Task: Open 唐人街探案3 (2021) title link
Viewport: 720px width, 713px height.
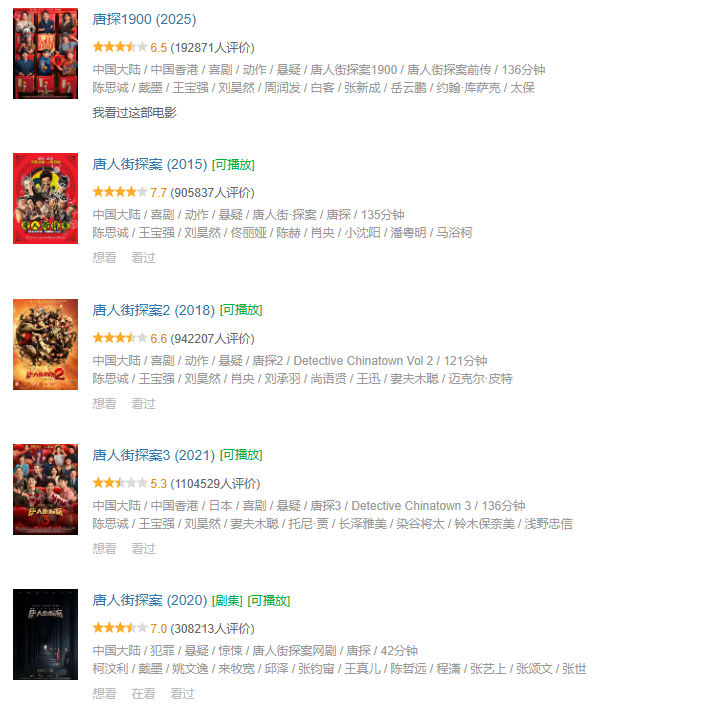Action: pyautogui.click(x=153, y=455)
